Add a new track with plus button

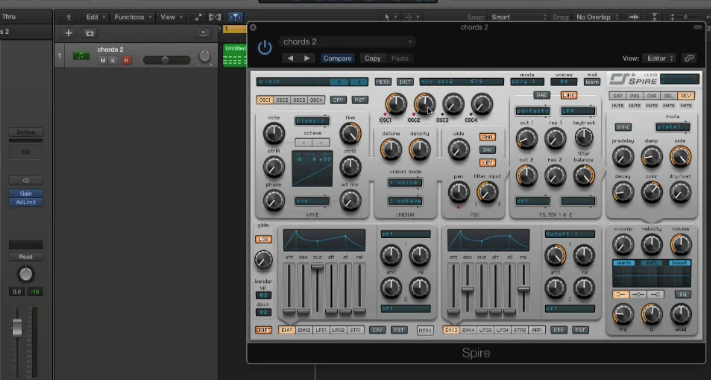click(68, 33)
